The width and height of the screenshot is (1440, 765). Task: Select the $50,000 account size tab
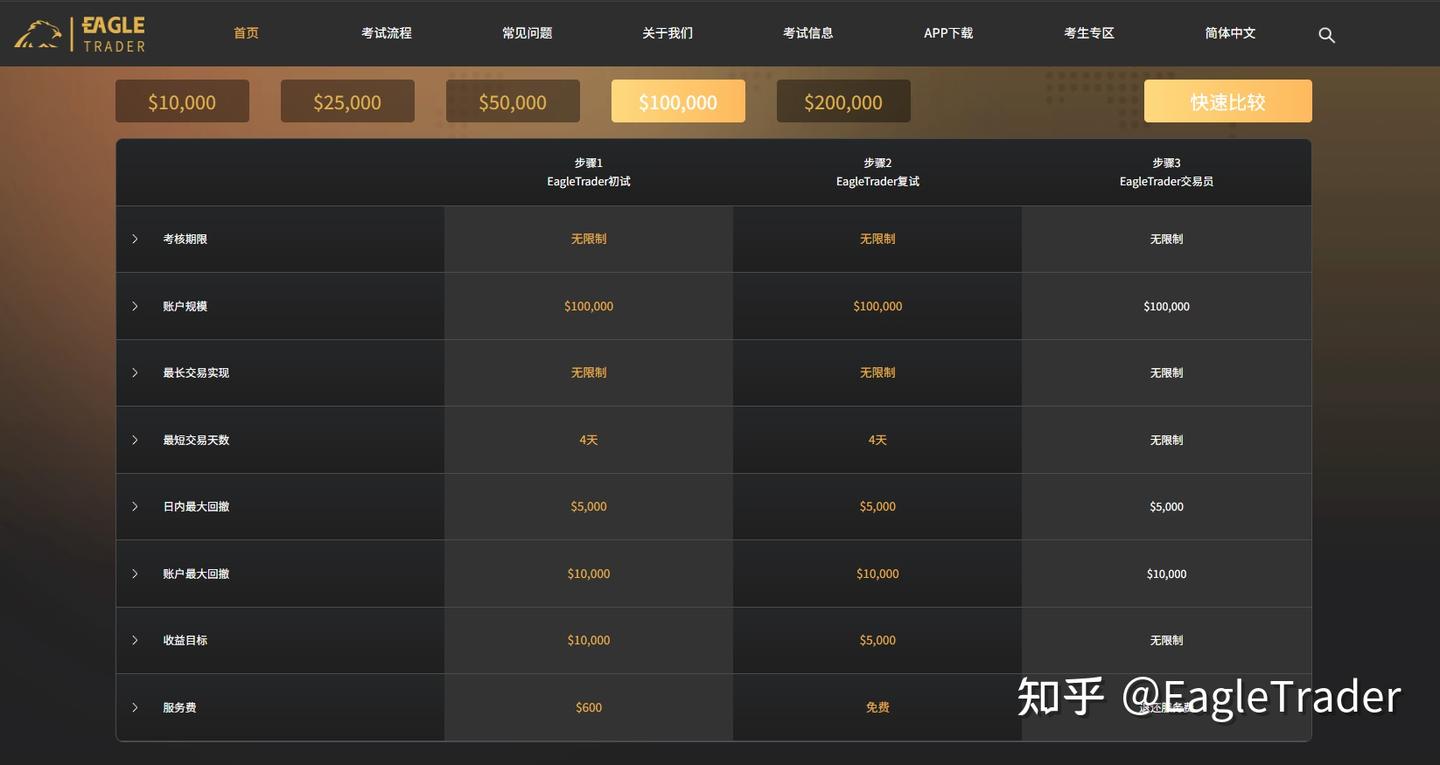[513, 101]
